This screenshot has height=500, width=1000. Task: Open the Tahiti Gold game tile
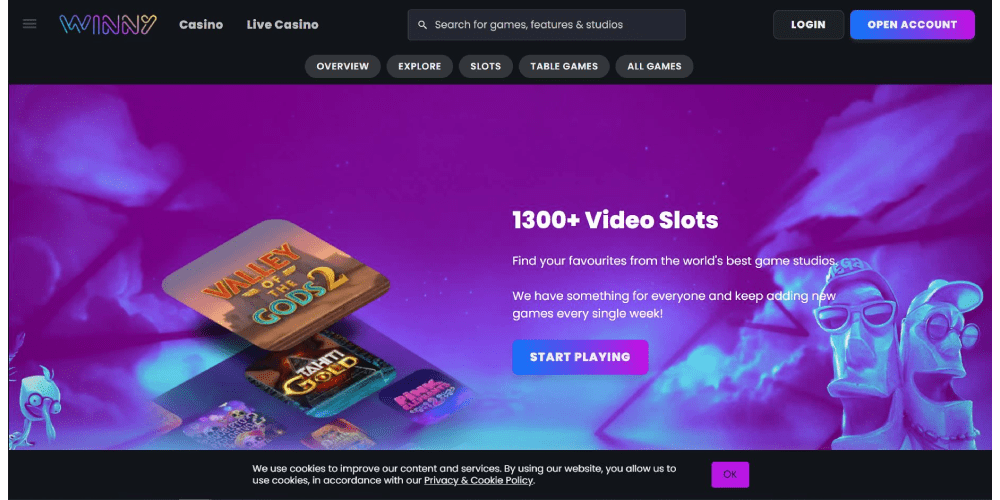pyautogui.click(x=320, y=373)
